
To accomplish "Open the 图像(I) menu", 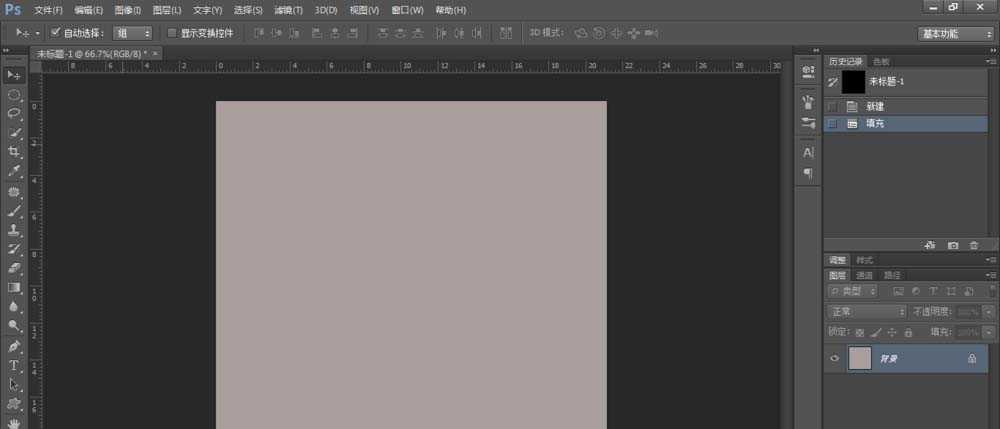I will click(x=128, y=10).
